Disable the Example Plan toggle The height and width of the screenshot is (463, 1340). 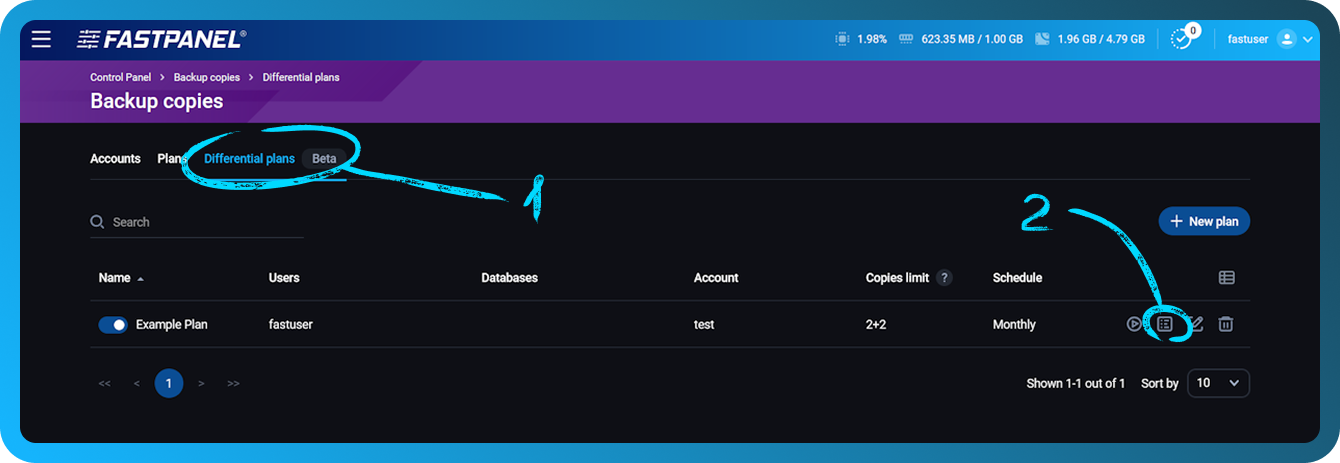pos(113,325)
